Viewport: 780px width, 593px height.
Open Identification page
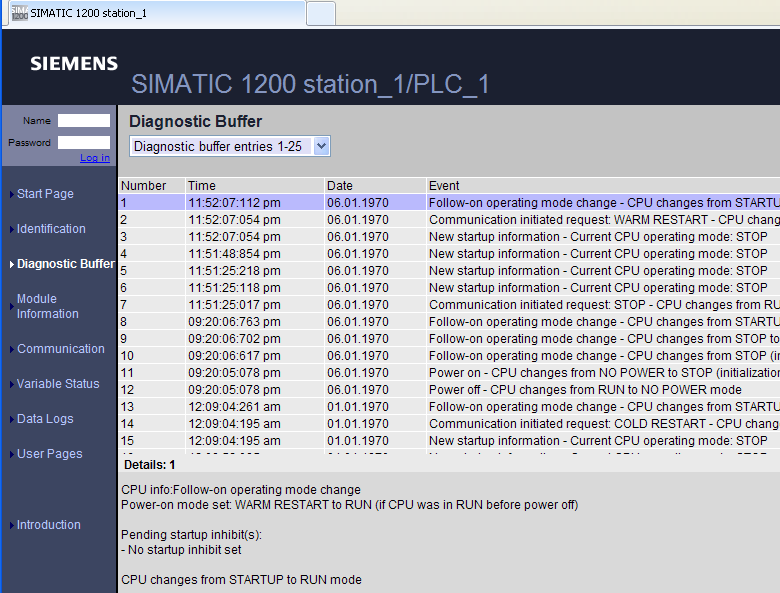(51, 229)
